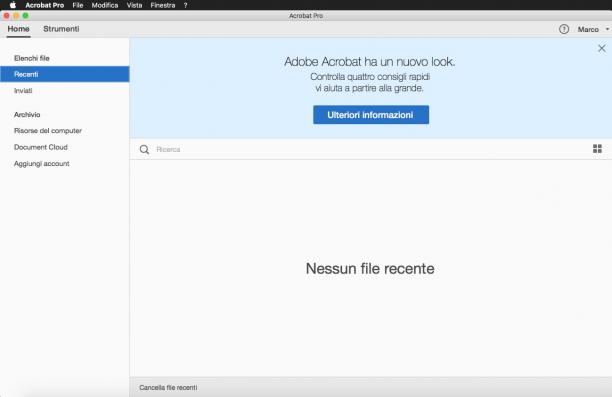Dismiss the new look banner
The width and height of the screenshot is (612, 397).
601,48
